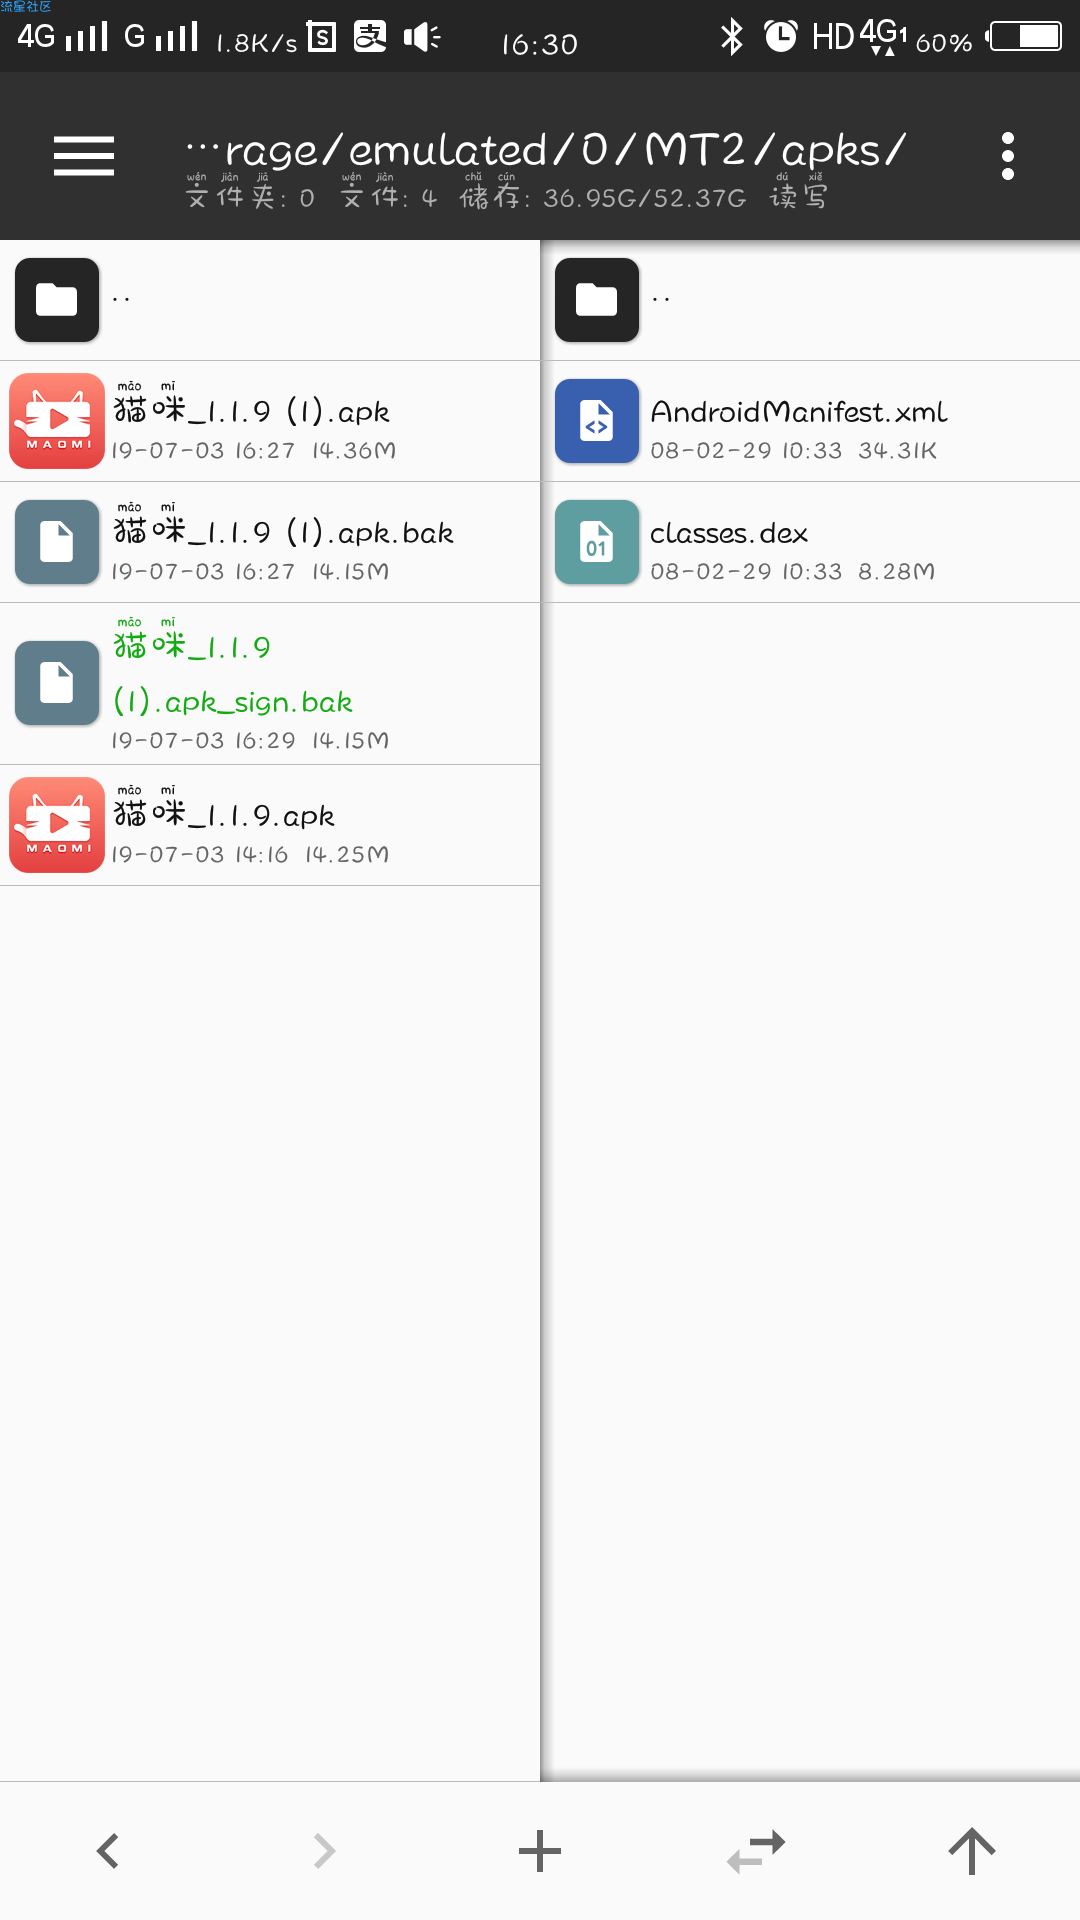Select 猫咪_1.1.9 (1).apk.bak file
This screenshot has height=1920, width=1080.
pyautogui.click(x=270, y=542)
